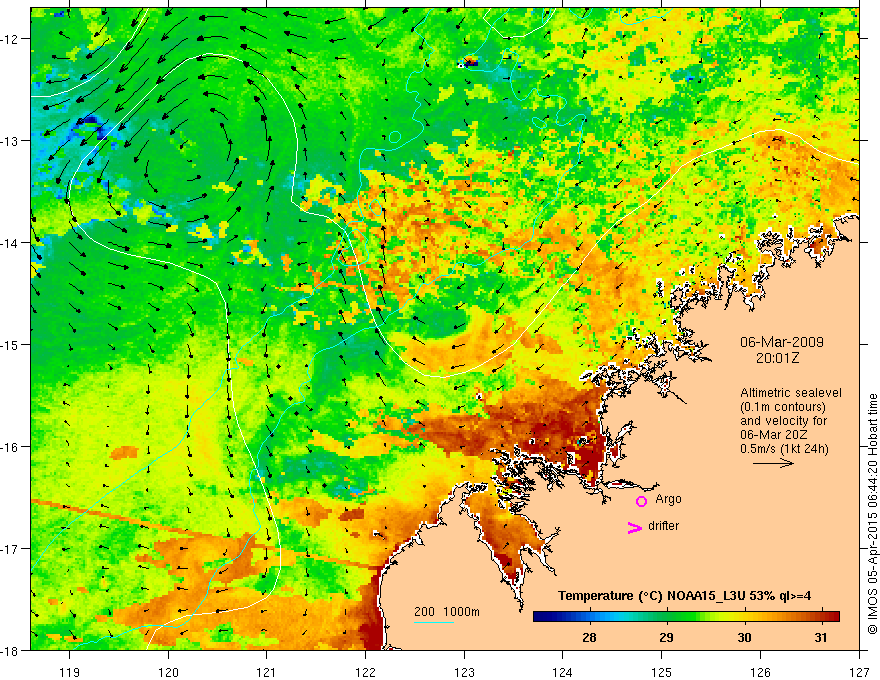Click the magenta Argo circle symbol

[x=641, y=501]
